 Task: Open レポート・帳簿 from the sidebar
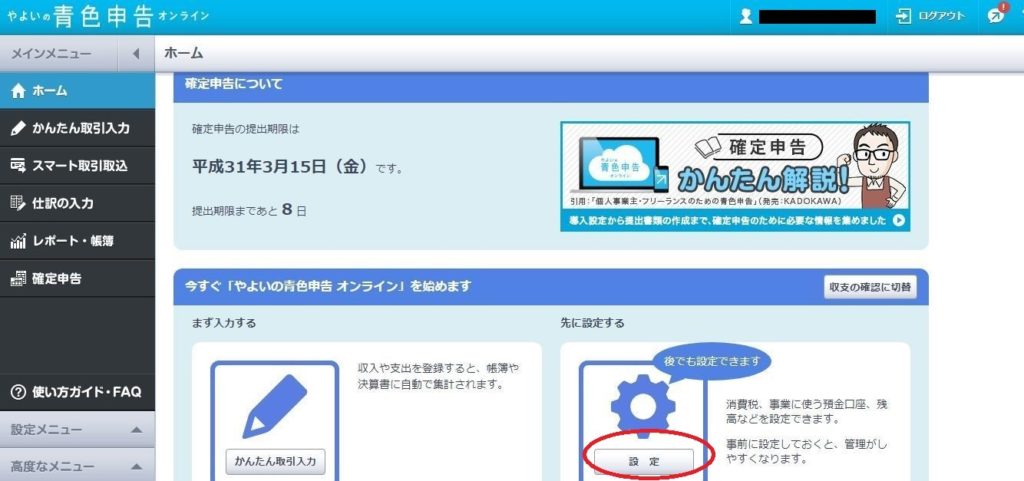pyautogui.click(x=78, y=241)
